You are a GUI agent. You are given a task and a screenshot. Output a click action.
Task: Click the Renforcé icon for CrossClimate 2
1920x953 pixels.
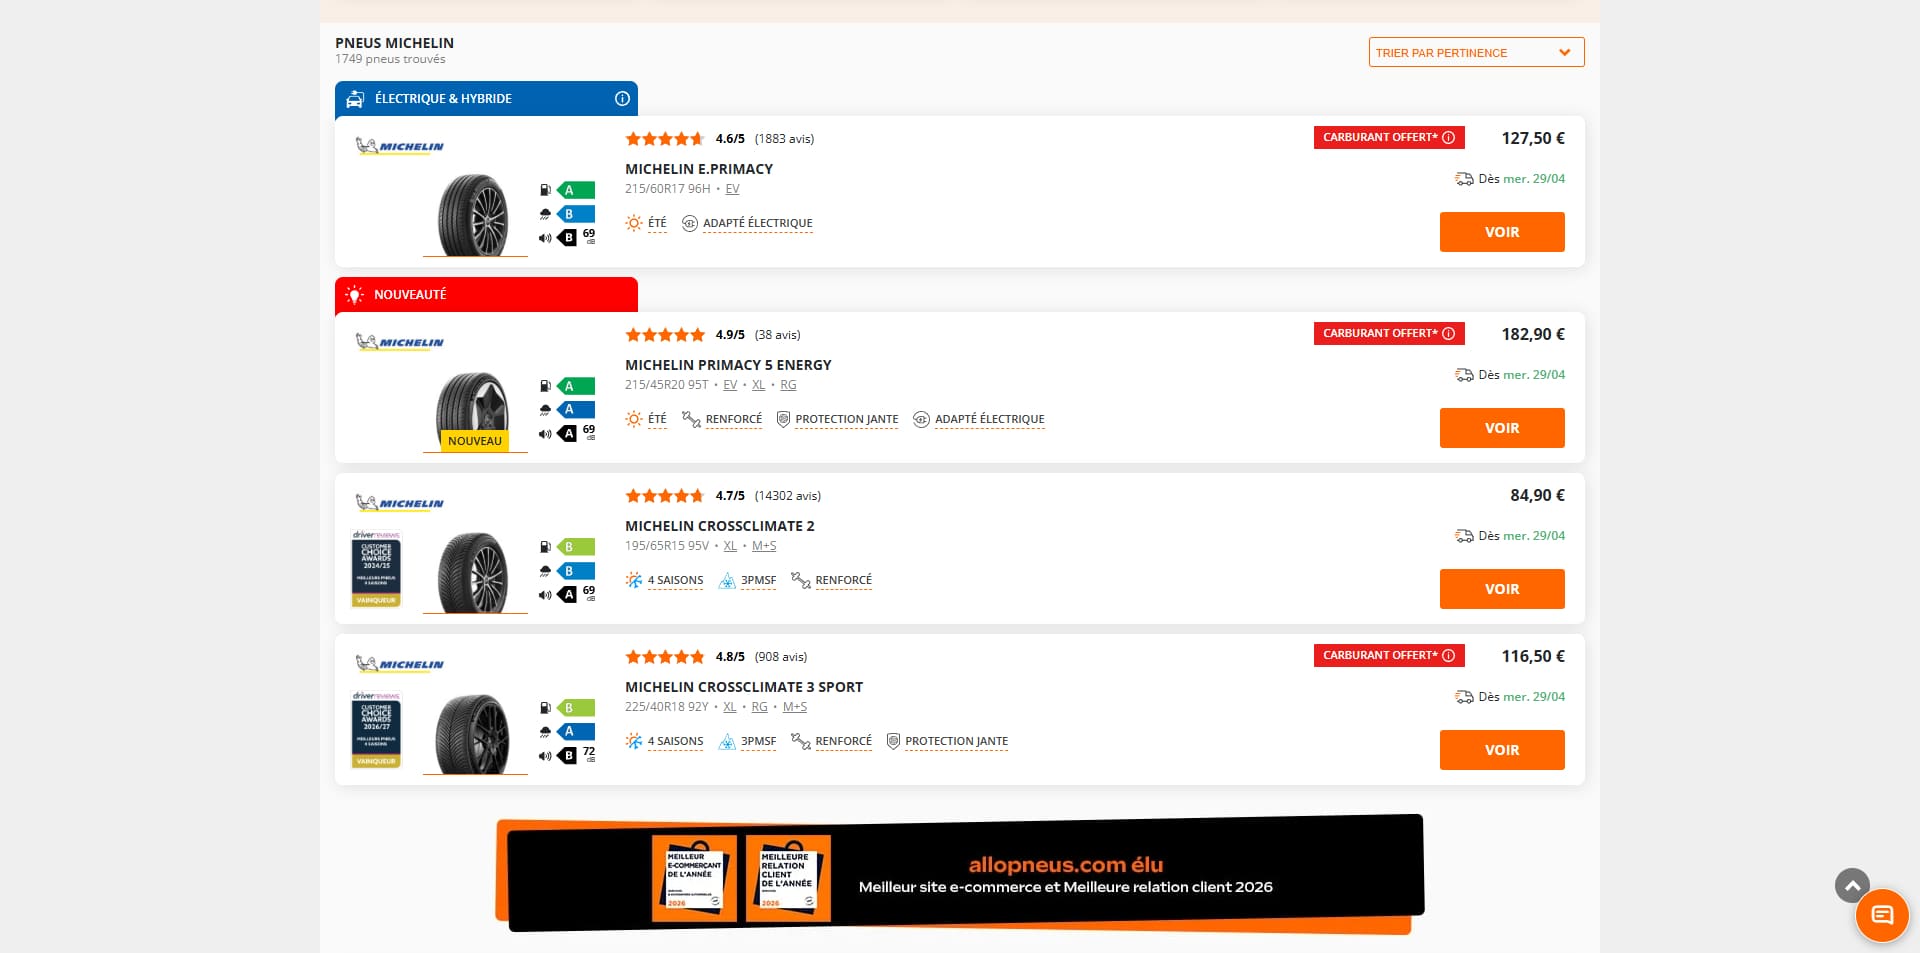pyautogui.click(x=800, y=580)
